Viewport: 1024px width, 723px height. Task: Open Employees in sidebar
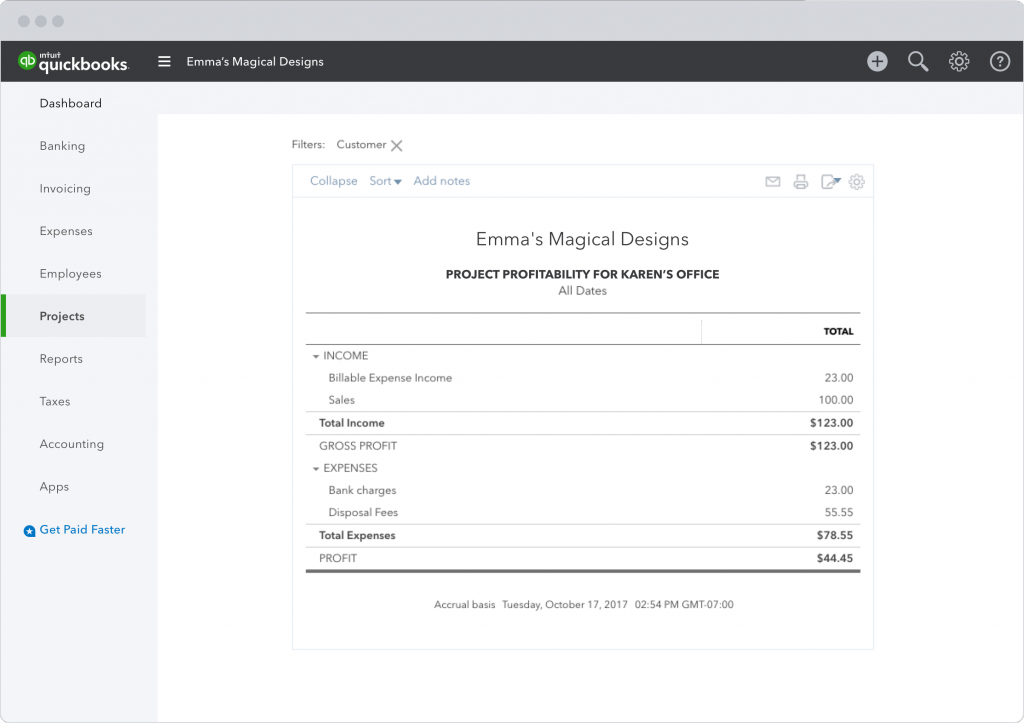[71, 274]
